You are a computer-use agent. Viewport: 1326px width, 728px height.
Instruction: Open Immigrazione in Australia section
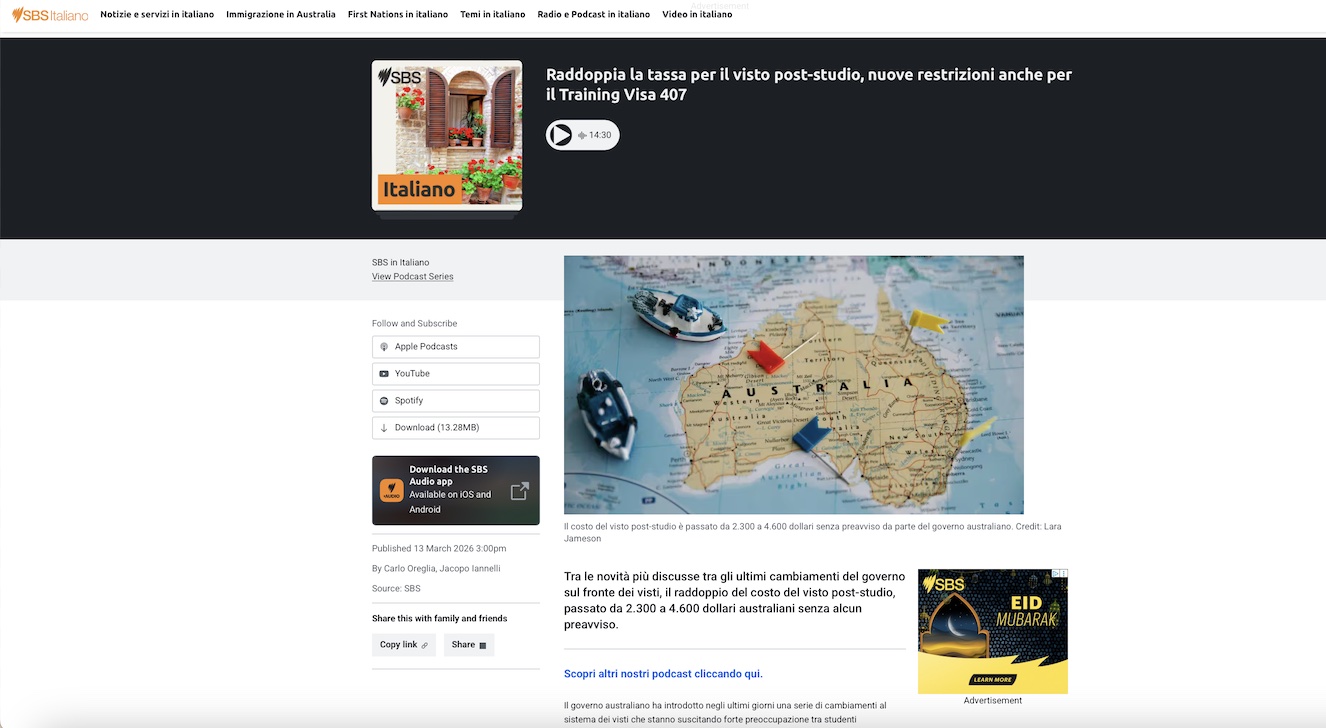click(x=281, y=15)
